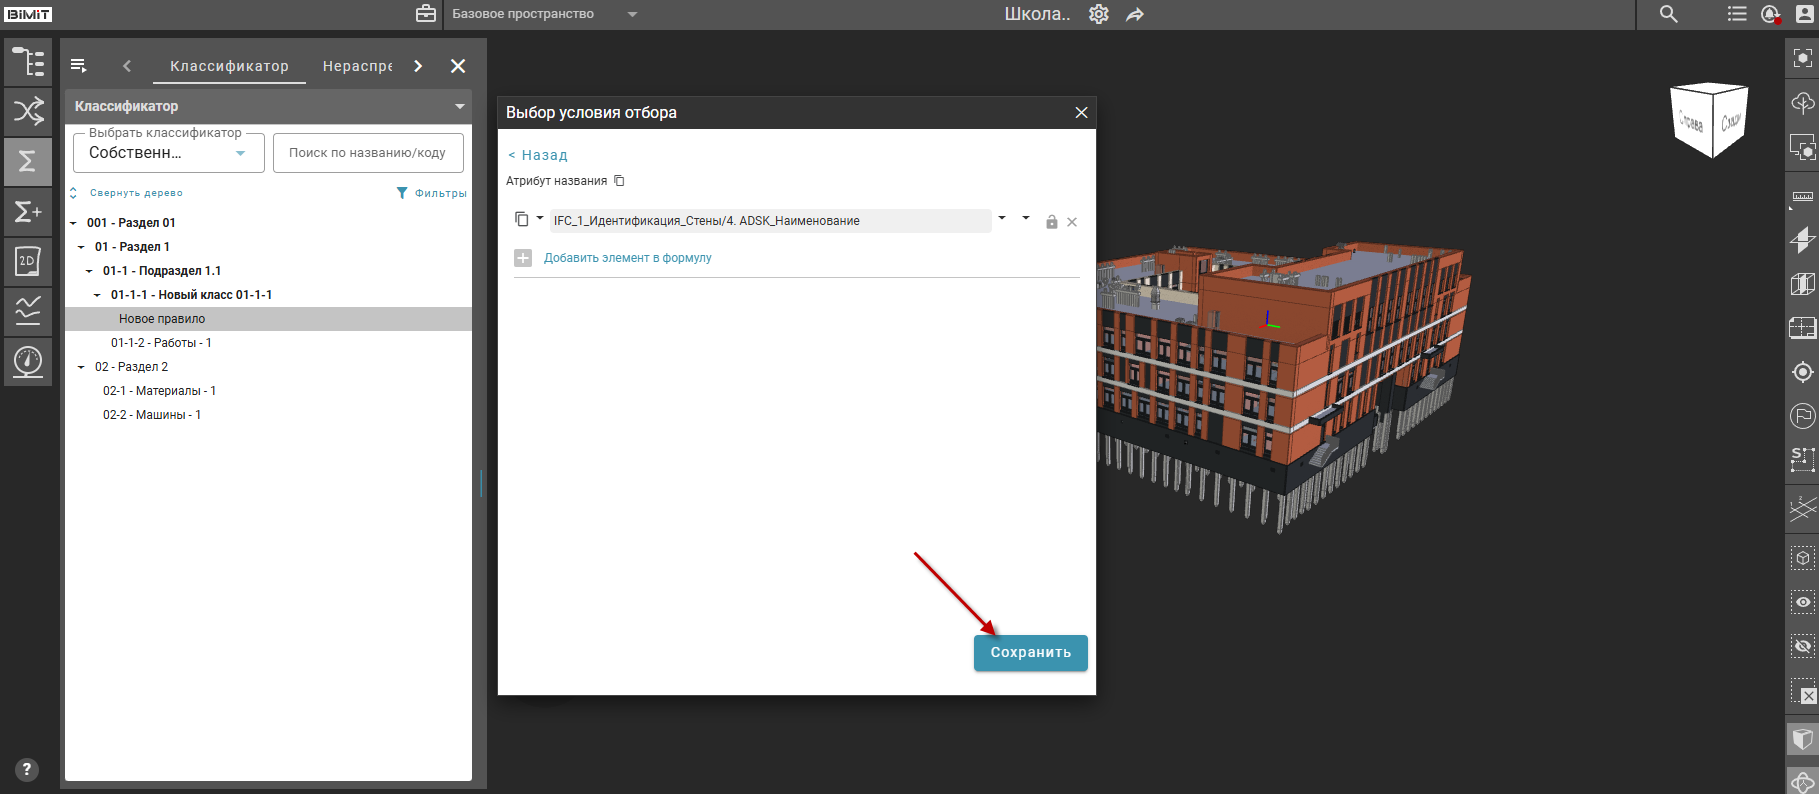Toggle the eye visibility tool
This screenshot has height=794, width=1819.
pos(1802,602)
